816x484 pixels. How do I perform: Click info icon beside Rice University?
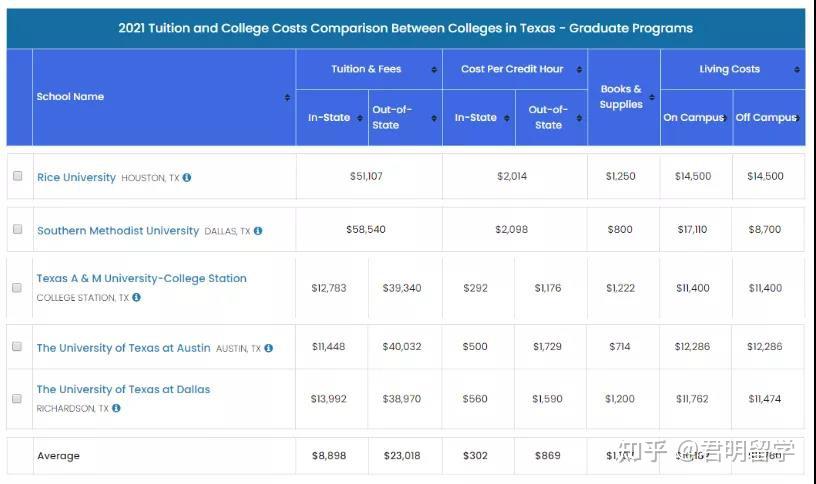pos(187,178)
